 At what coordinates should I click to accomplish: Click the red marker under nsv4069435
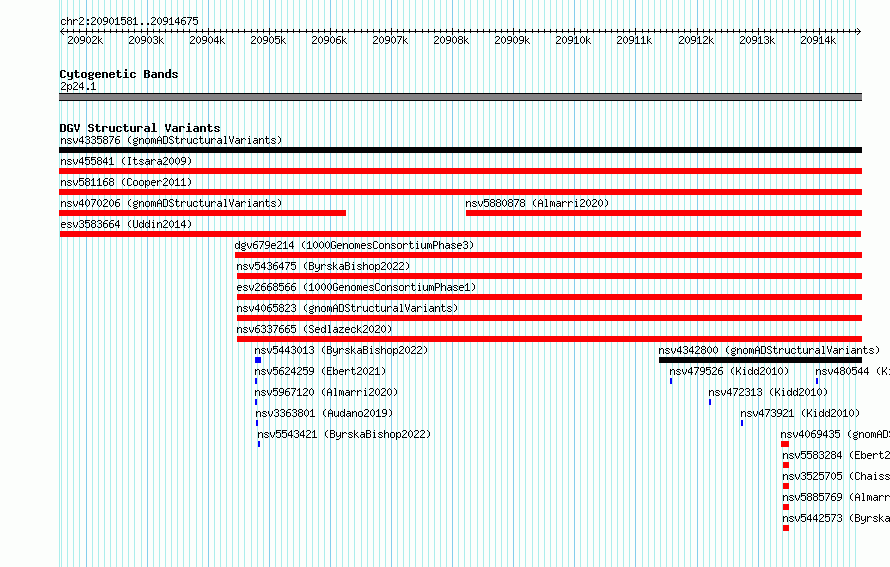click(785, 444)
